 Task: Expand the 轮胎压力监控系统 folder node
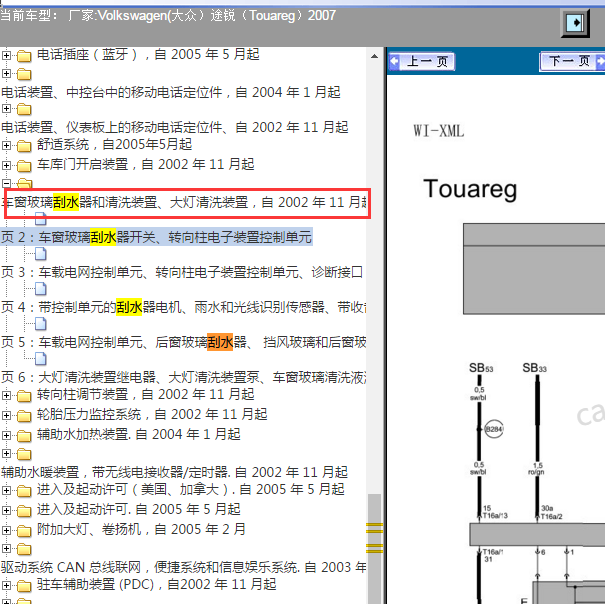6,415
